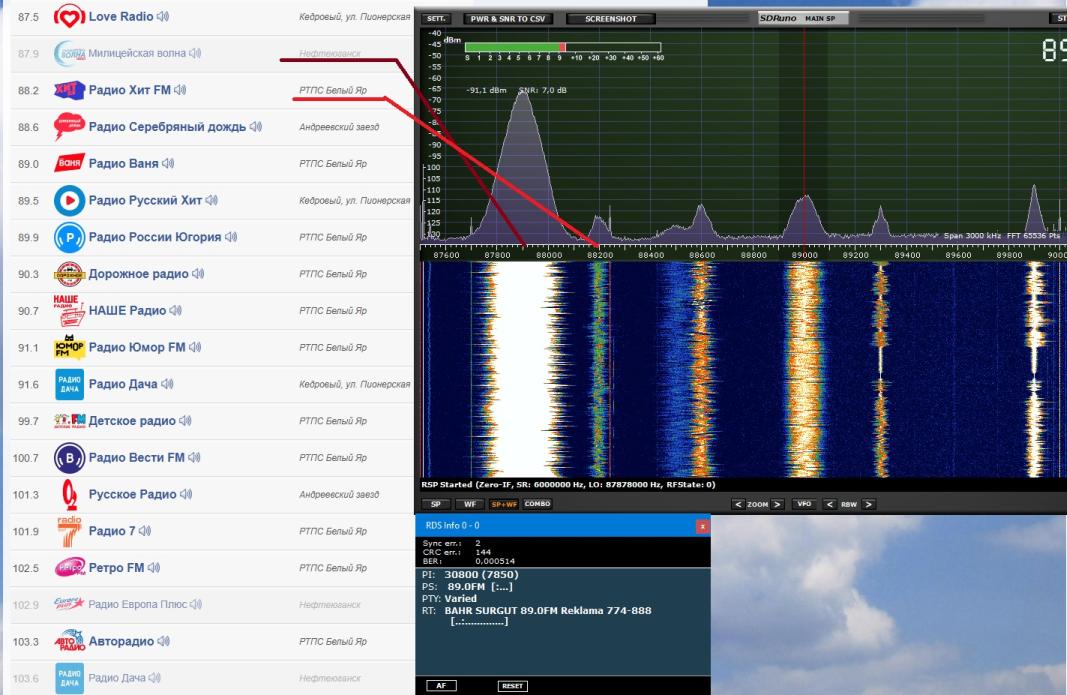Decrease RBW with the left arrow
Viewport: 1067px width, 695px height.
click(x=830, y=504)
